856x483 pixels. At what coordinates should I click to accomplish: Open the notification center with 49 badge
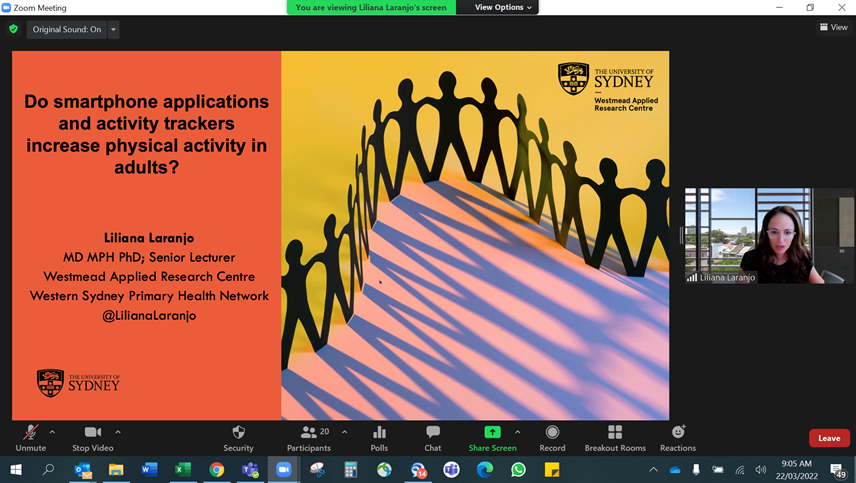pos(837,469)
